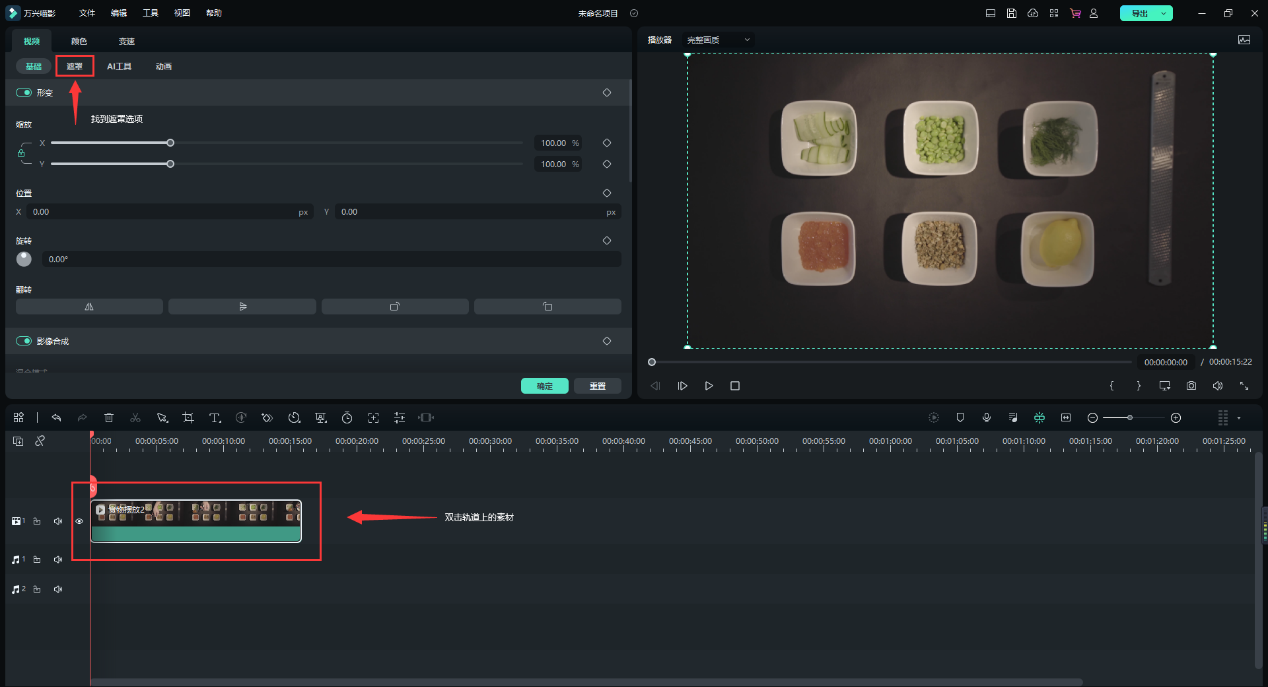1268x687 pixels.
Task: Hide video track 1 using the eye icon
Action: tap(79, 521)
